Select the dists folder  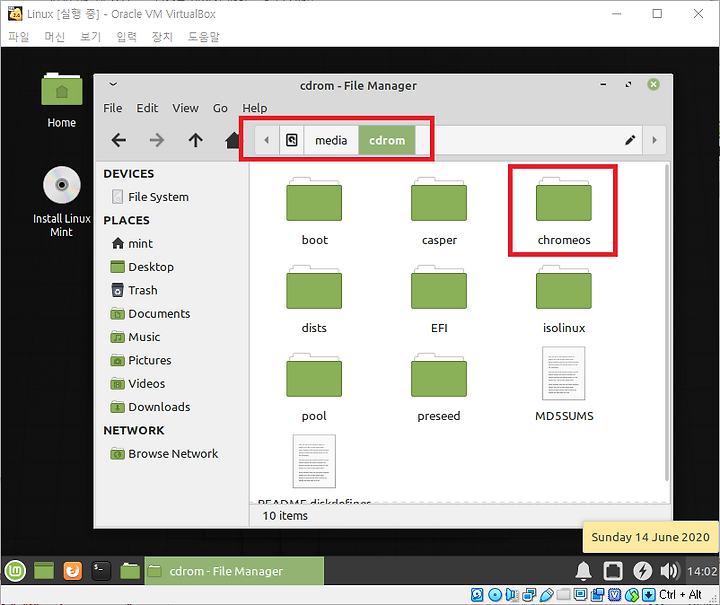coord(315,299)
